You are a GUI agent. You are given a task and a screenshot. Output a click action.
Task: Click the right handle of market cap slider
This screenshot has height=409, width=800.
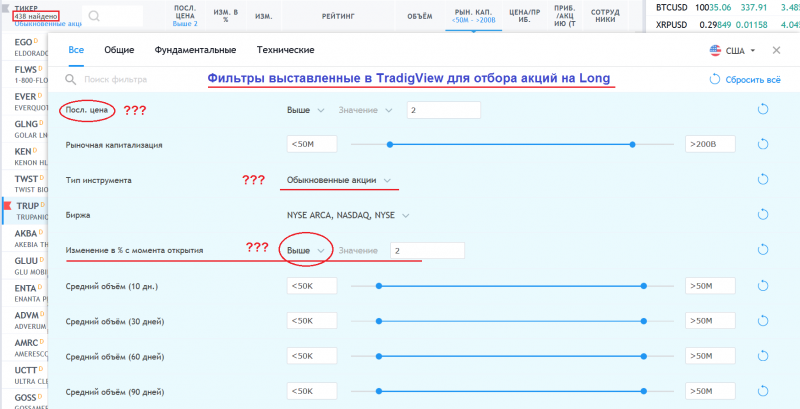(x=633, y=144)
